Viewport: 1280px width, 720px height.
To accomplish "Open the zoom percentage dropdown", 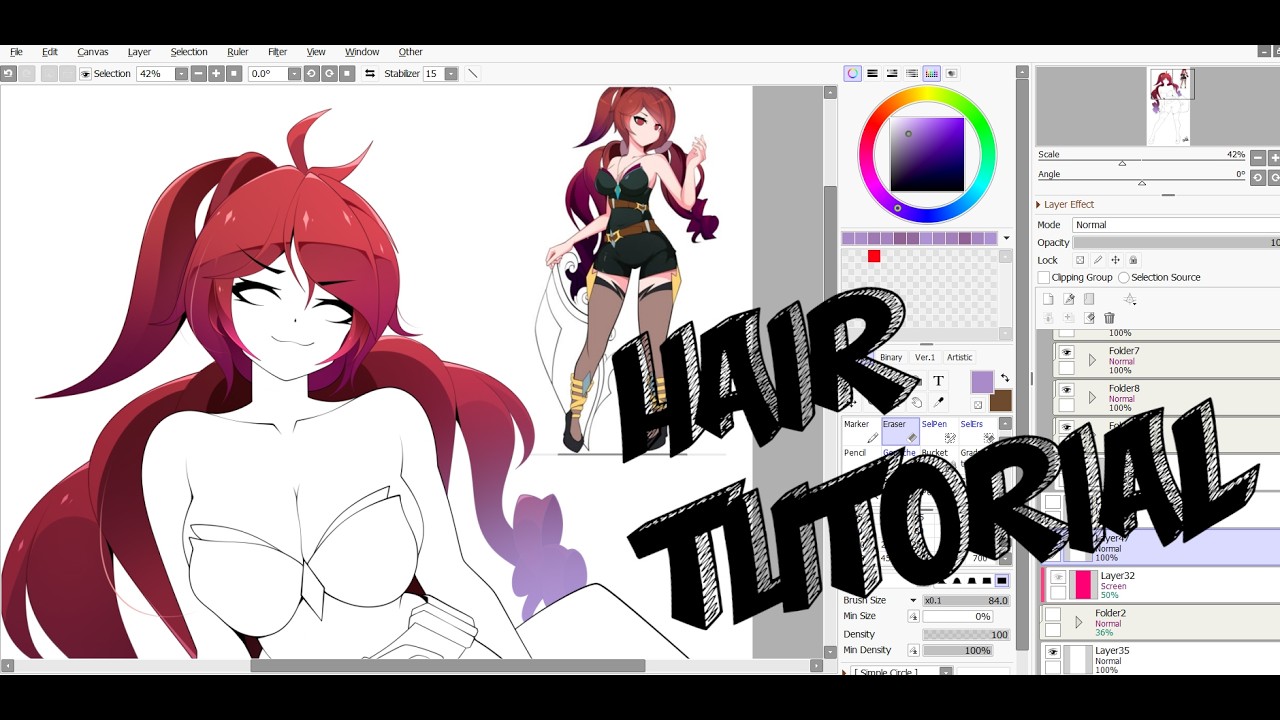I will coord(181,74).
